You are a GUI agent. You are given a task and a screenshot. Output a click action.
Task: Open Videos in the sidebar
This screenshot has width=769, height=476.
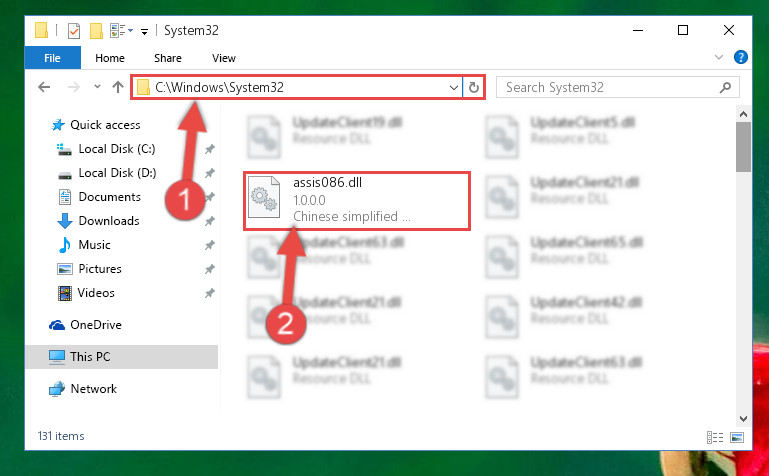[96, 293]
